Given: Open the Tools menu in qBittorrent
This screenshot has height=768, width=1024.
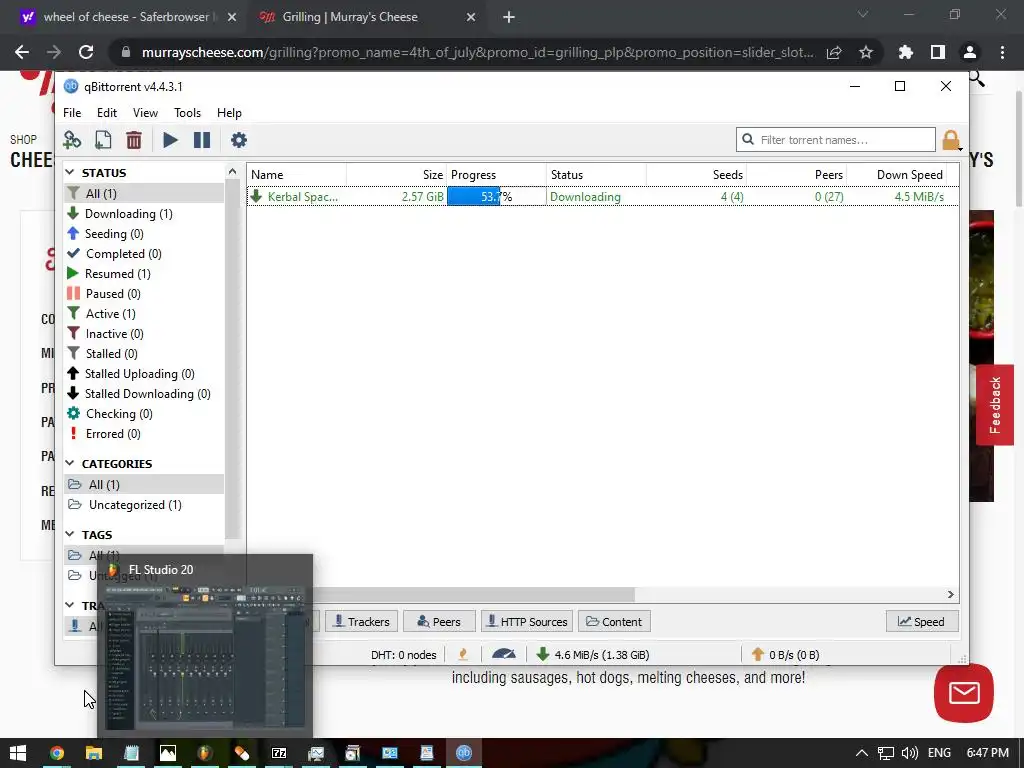Looking at the screenshot, I should point(187,113).
